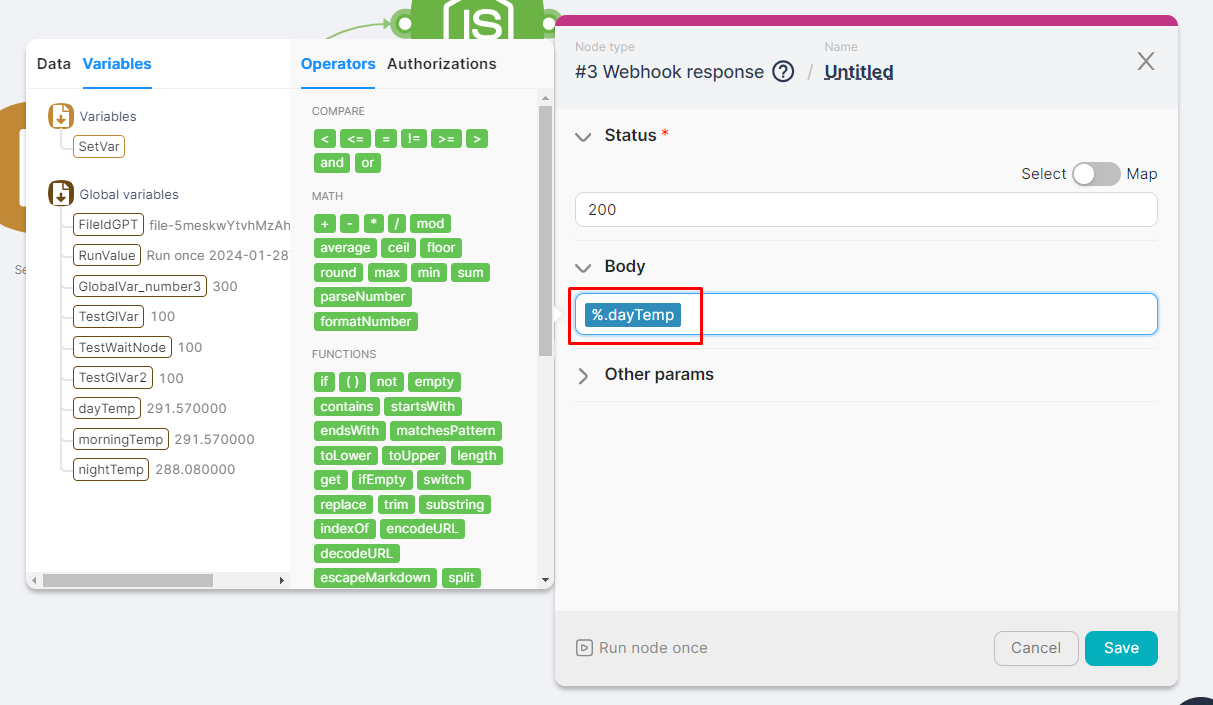Image resolution: width=1213 pixels, height=705 pixels.
Task: Close the Webhook response panel
Action: coord(1146,62)
